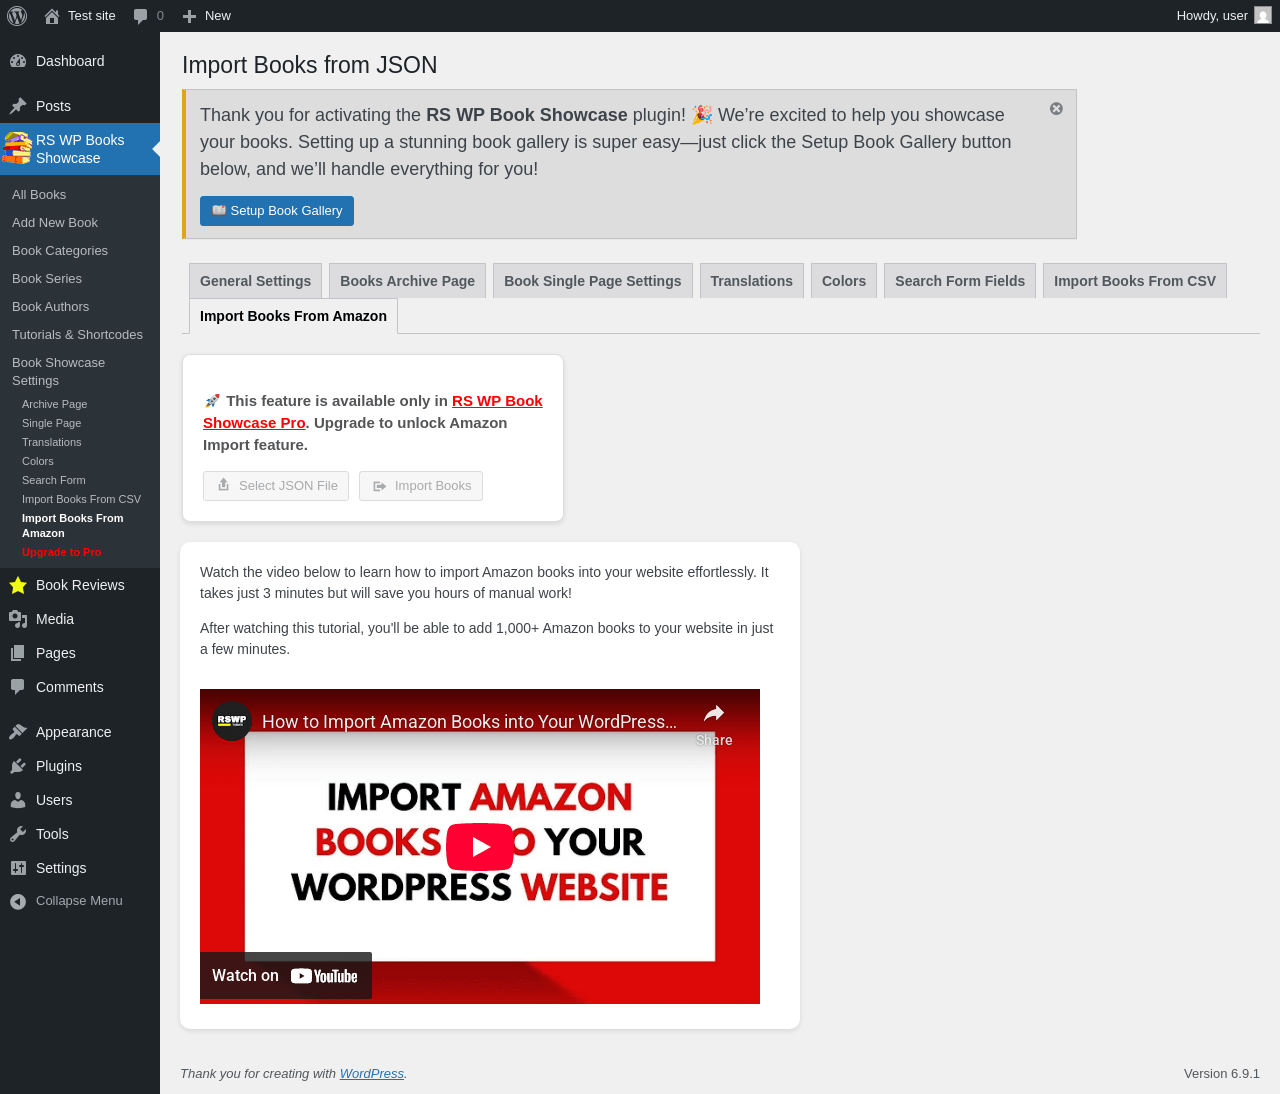1280x1094 pixels.
Task: Select the Colors settings tab
Action: (x=844, y=281)
